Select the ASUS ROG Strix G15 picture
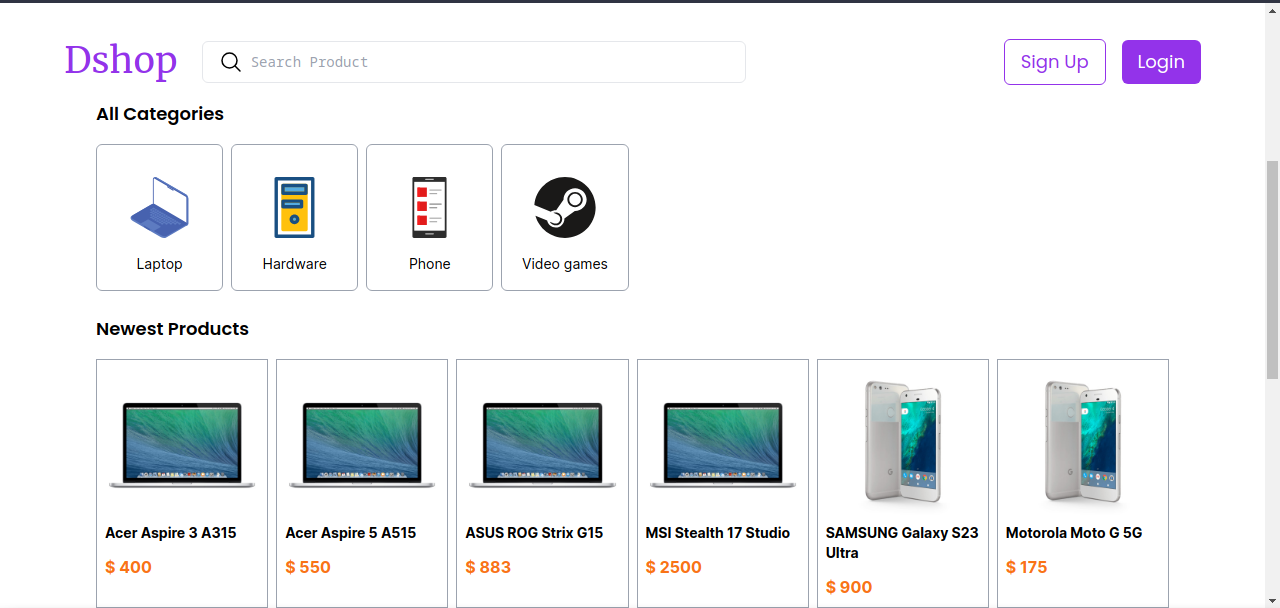Viewport: 1280px width, 608px height. click(542, 445)
